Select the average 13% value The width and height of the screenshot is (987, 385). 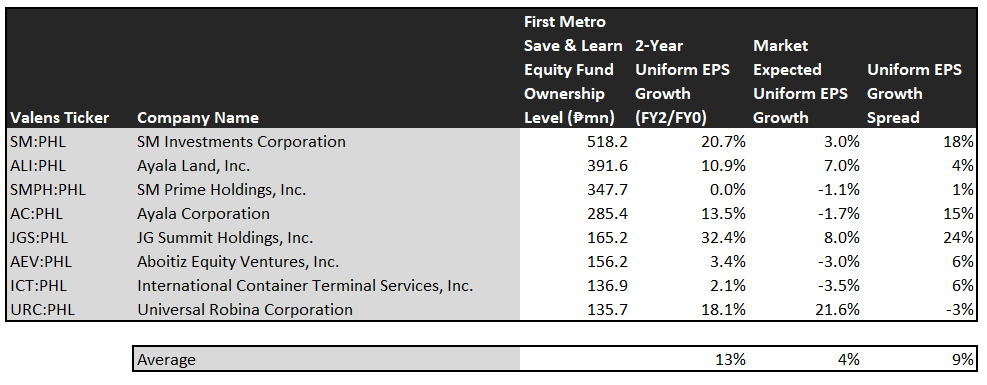732,360
